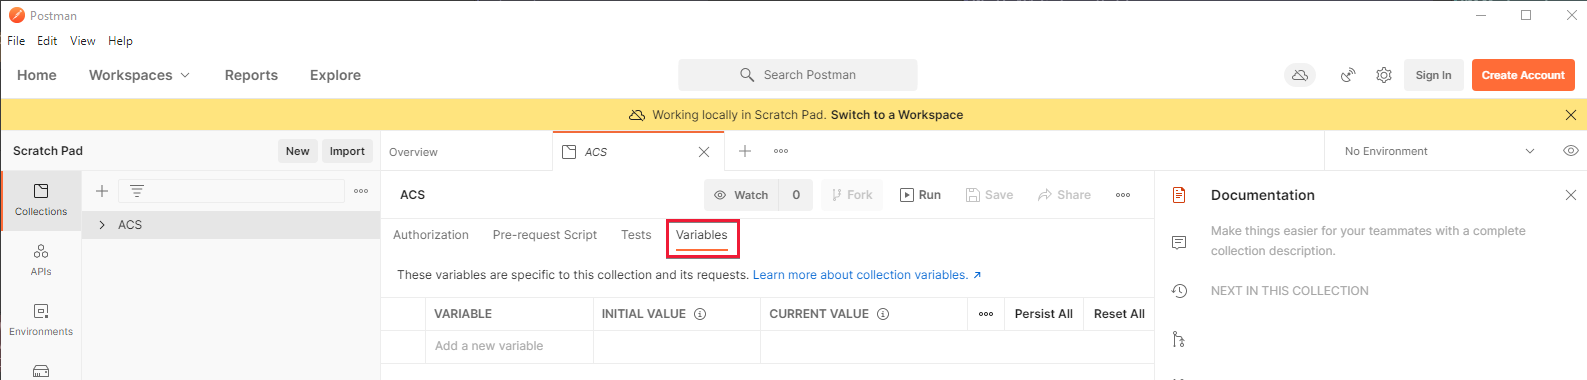
Task: Dismiss the Scratch Pad yellow banner
Action: pos(1570,115)
